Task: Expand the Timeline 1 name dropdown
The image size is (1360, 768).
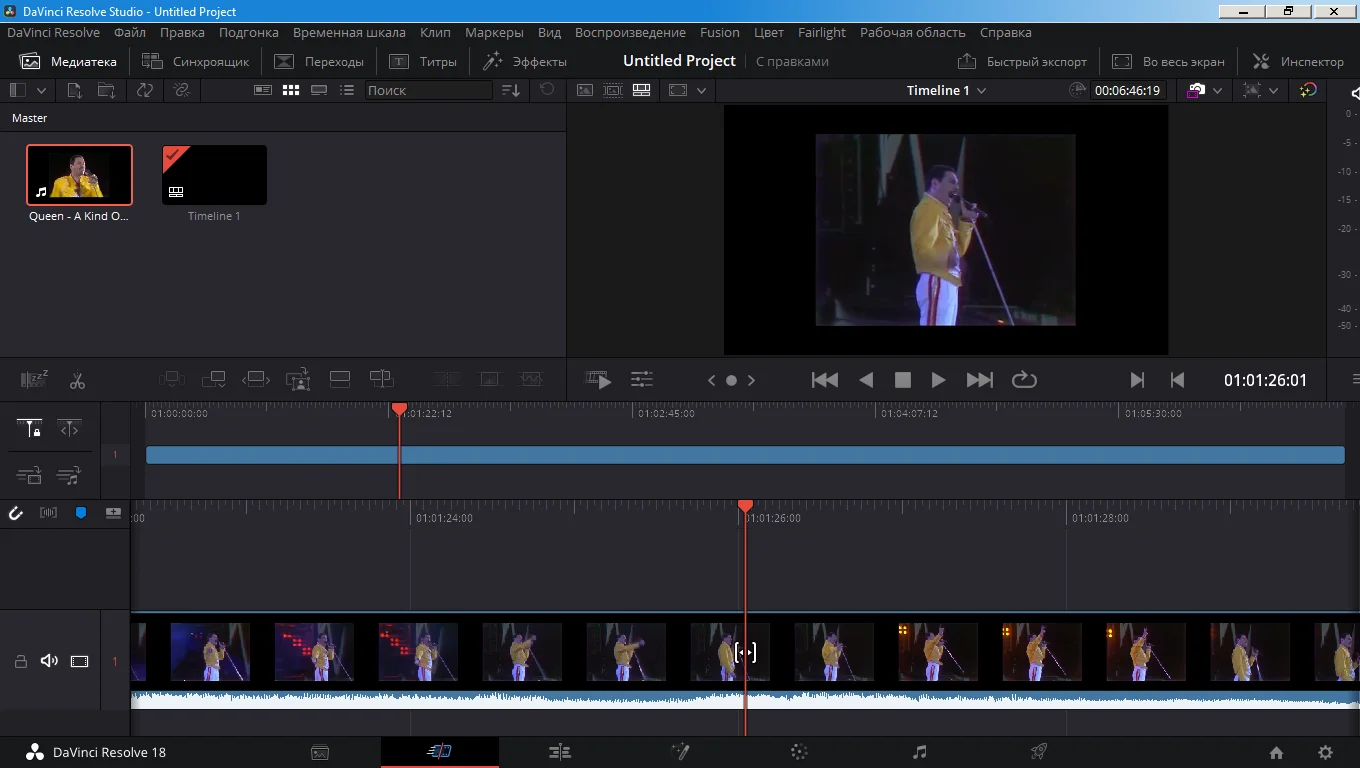Action: coord(981,91)
